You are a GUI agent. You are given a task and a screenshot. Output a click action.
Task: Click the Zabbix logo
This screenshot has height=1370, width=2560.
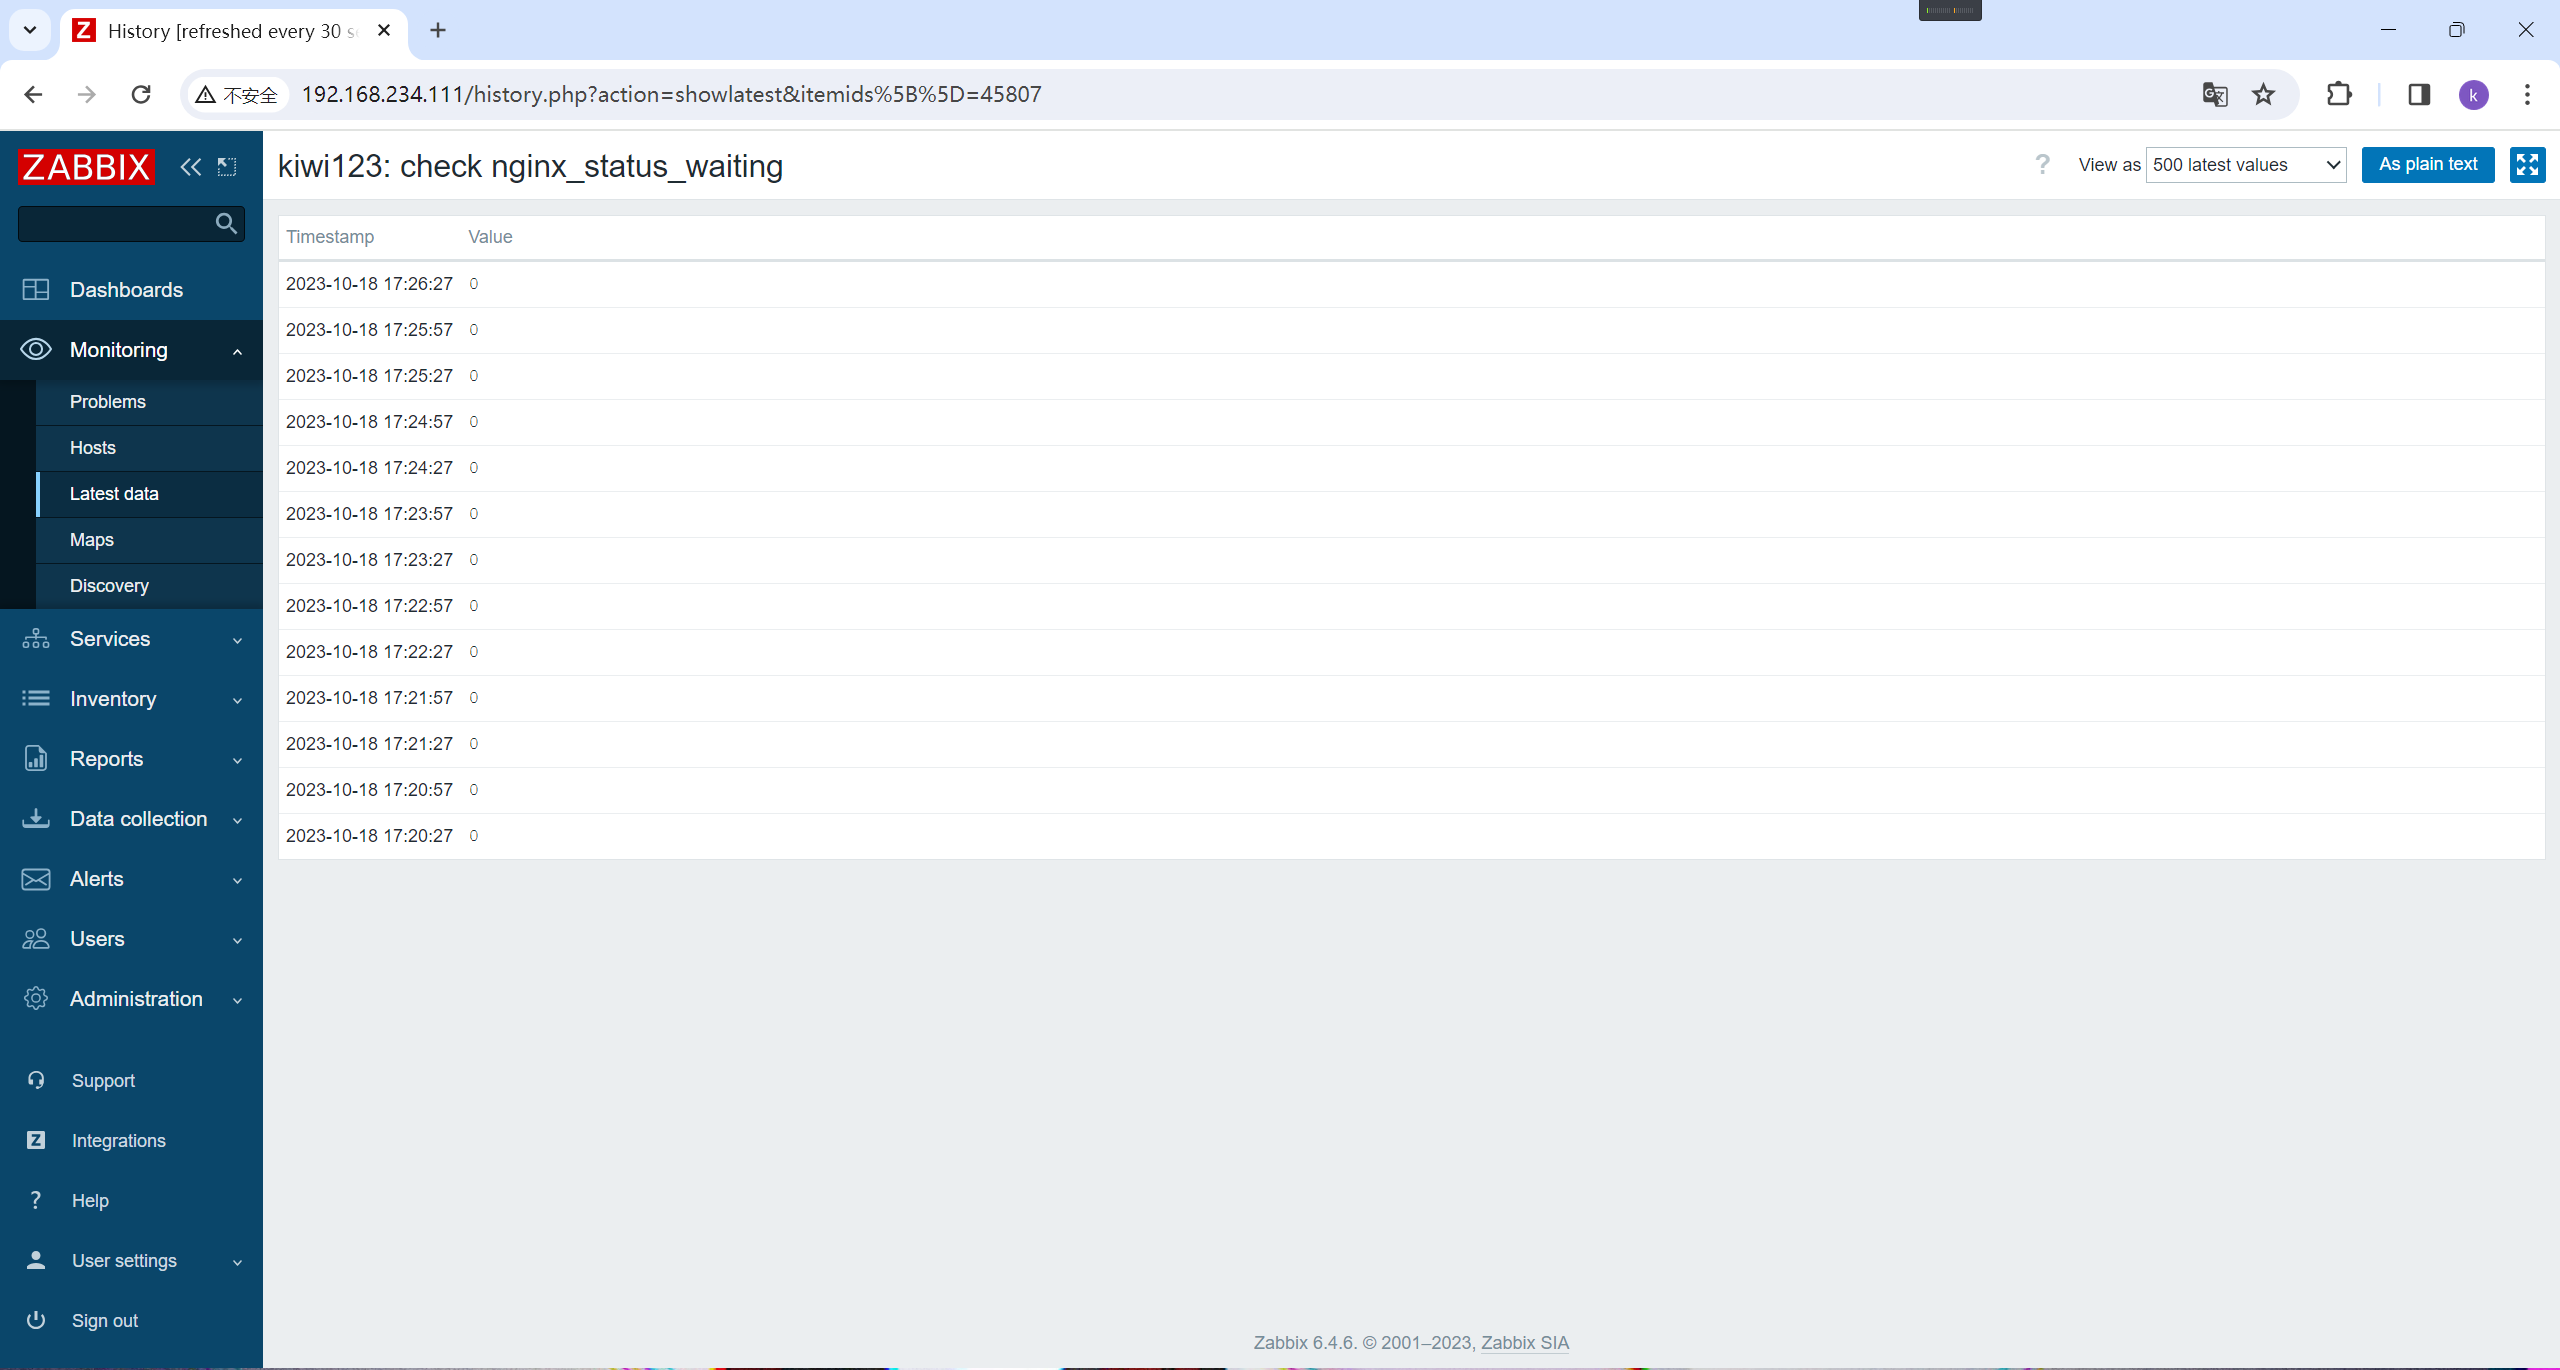(x=86, y=167)
